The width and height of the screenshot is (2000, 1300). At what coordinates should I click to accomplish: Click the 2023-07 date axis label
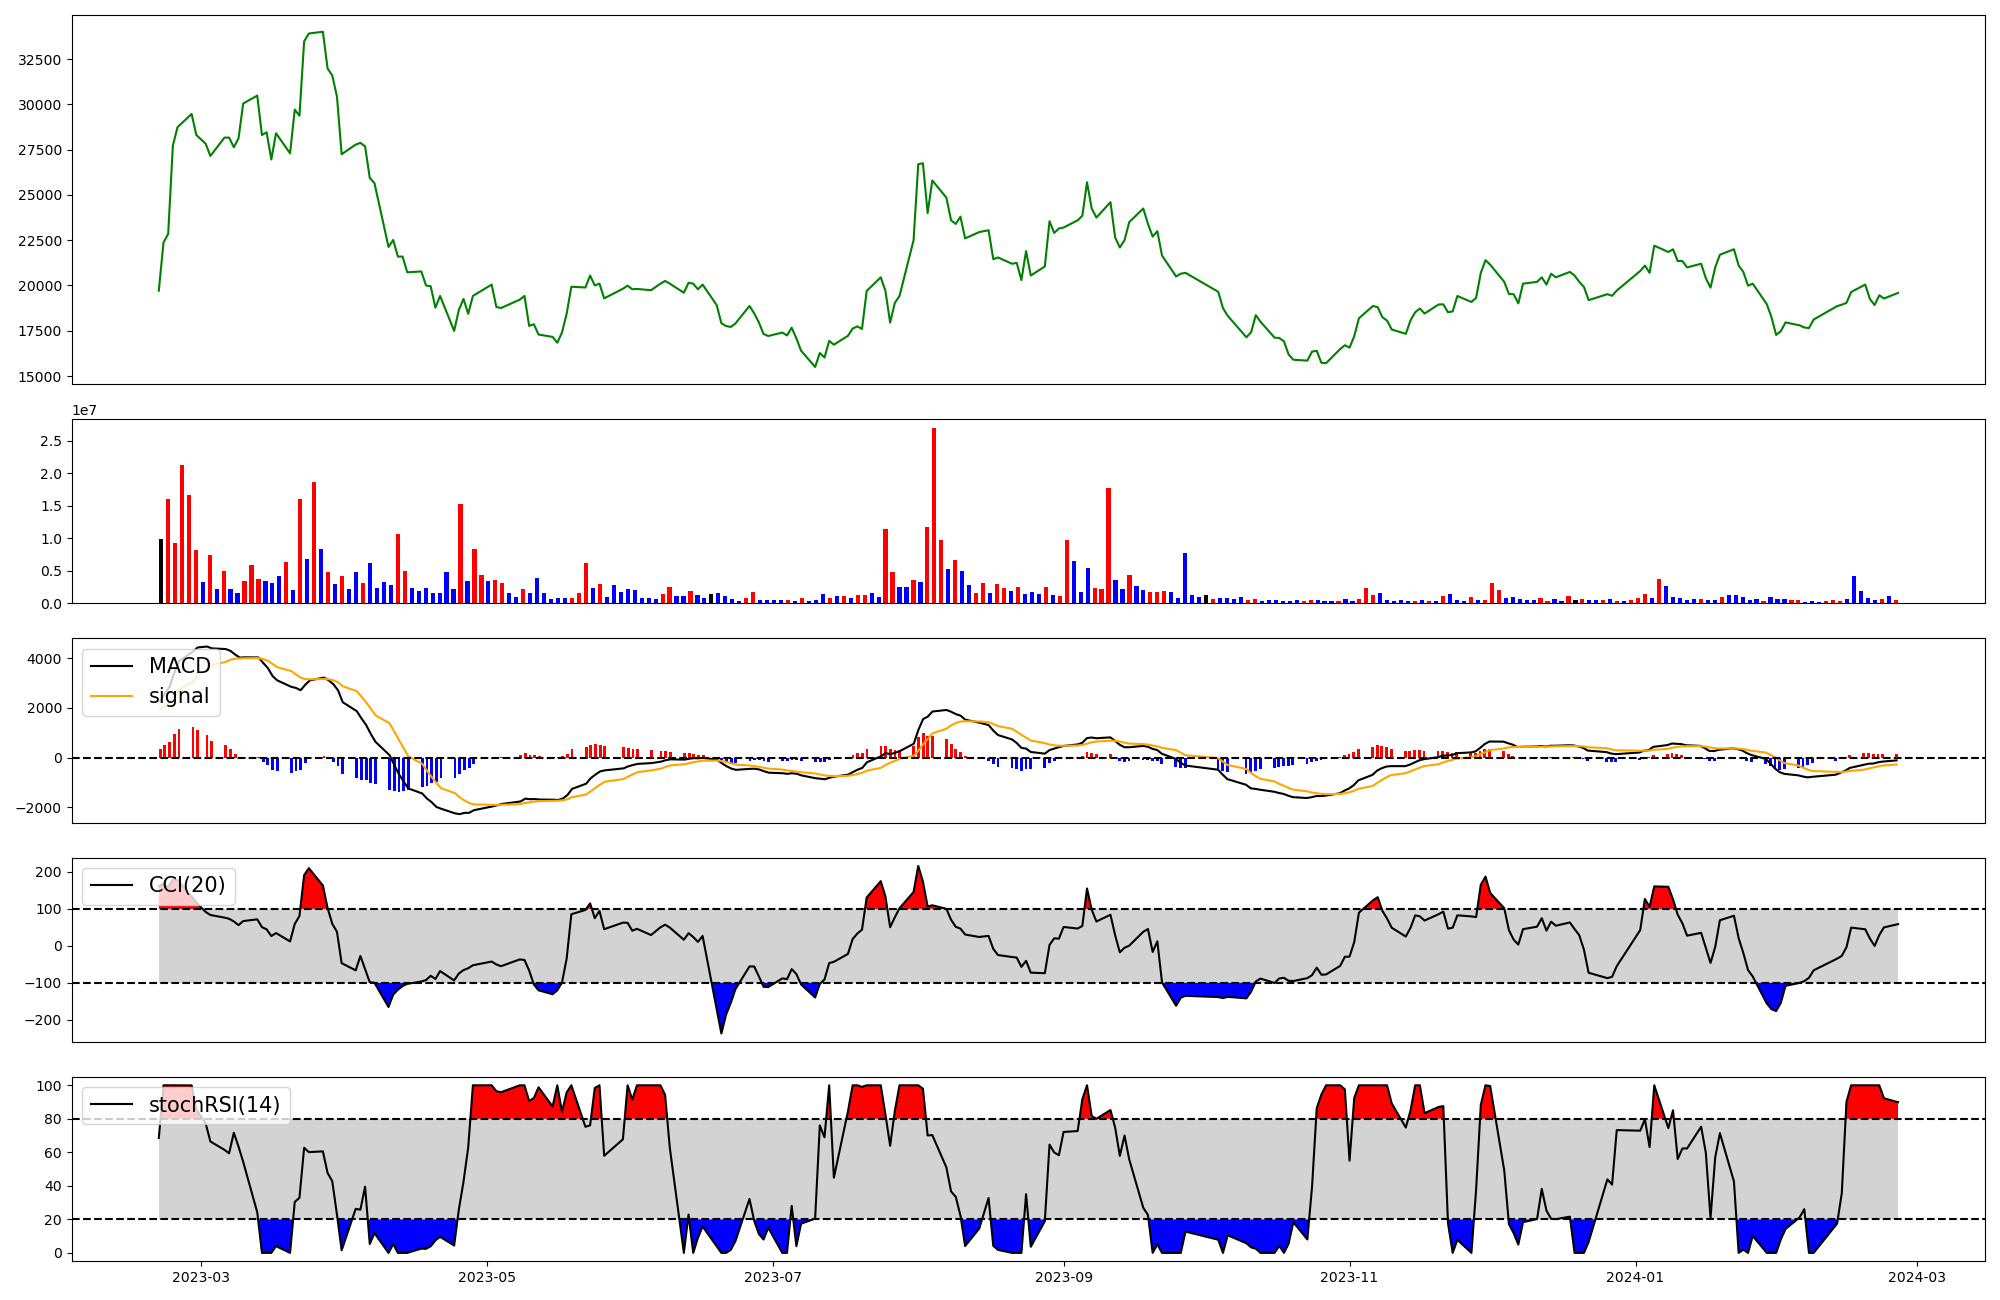773,1277
